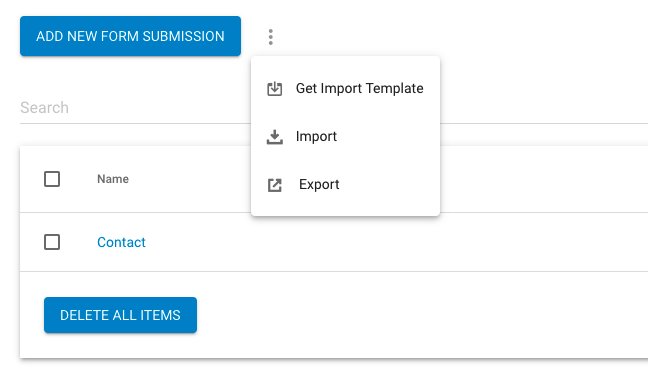Focus the Search input field
The width and height of the screenshot is (648, 375).
pos(135,108)
